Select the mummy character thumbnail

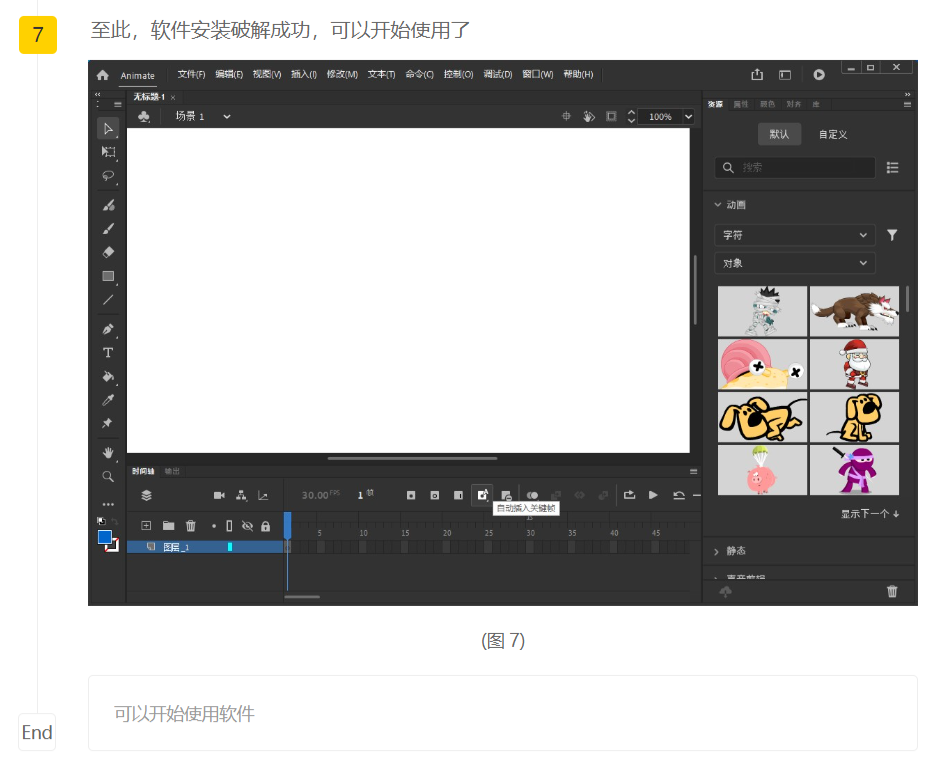[762, 311]
